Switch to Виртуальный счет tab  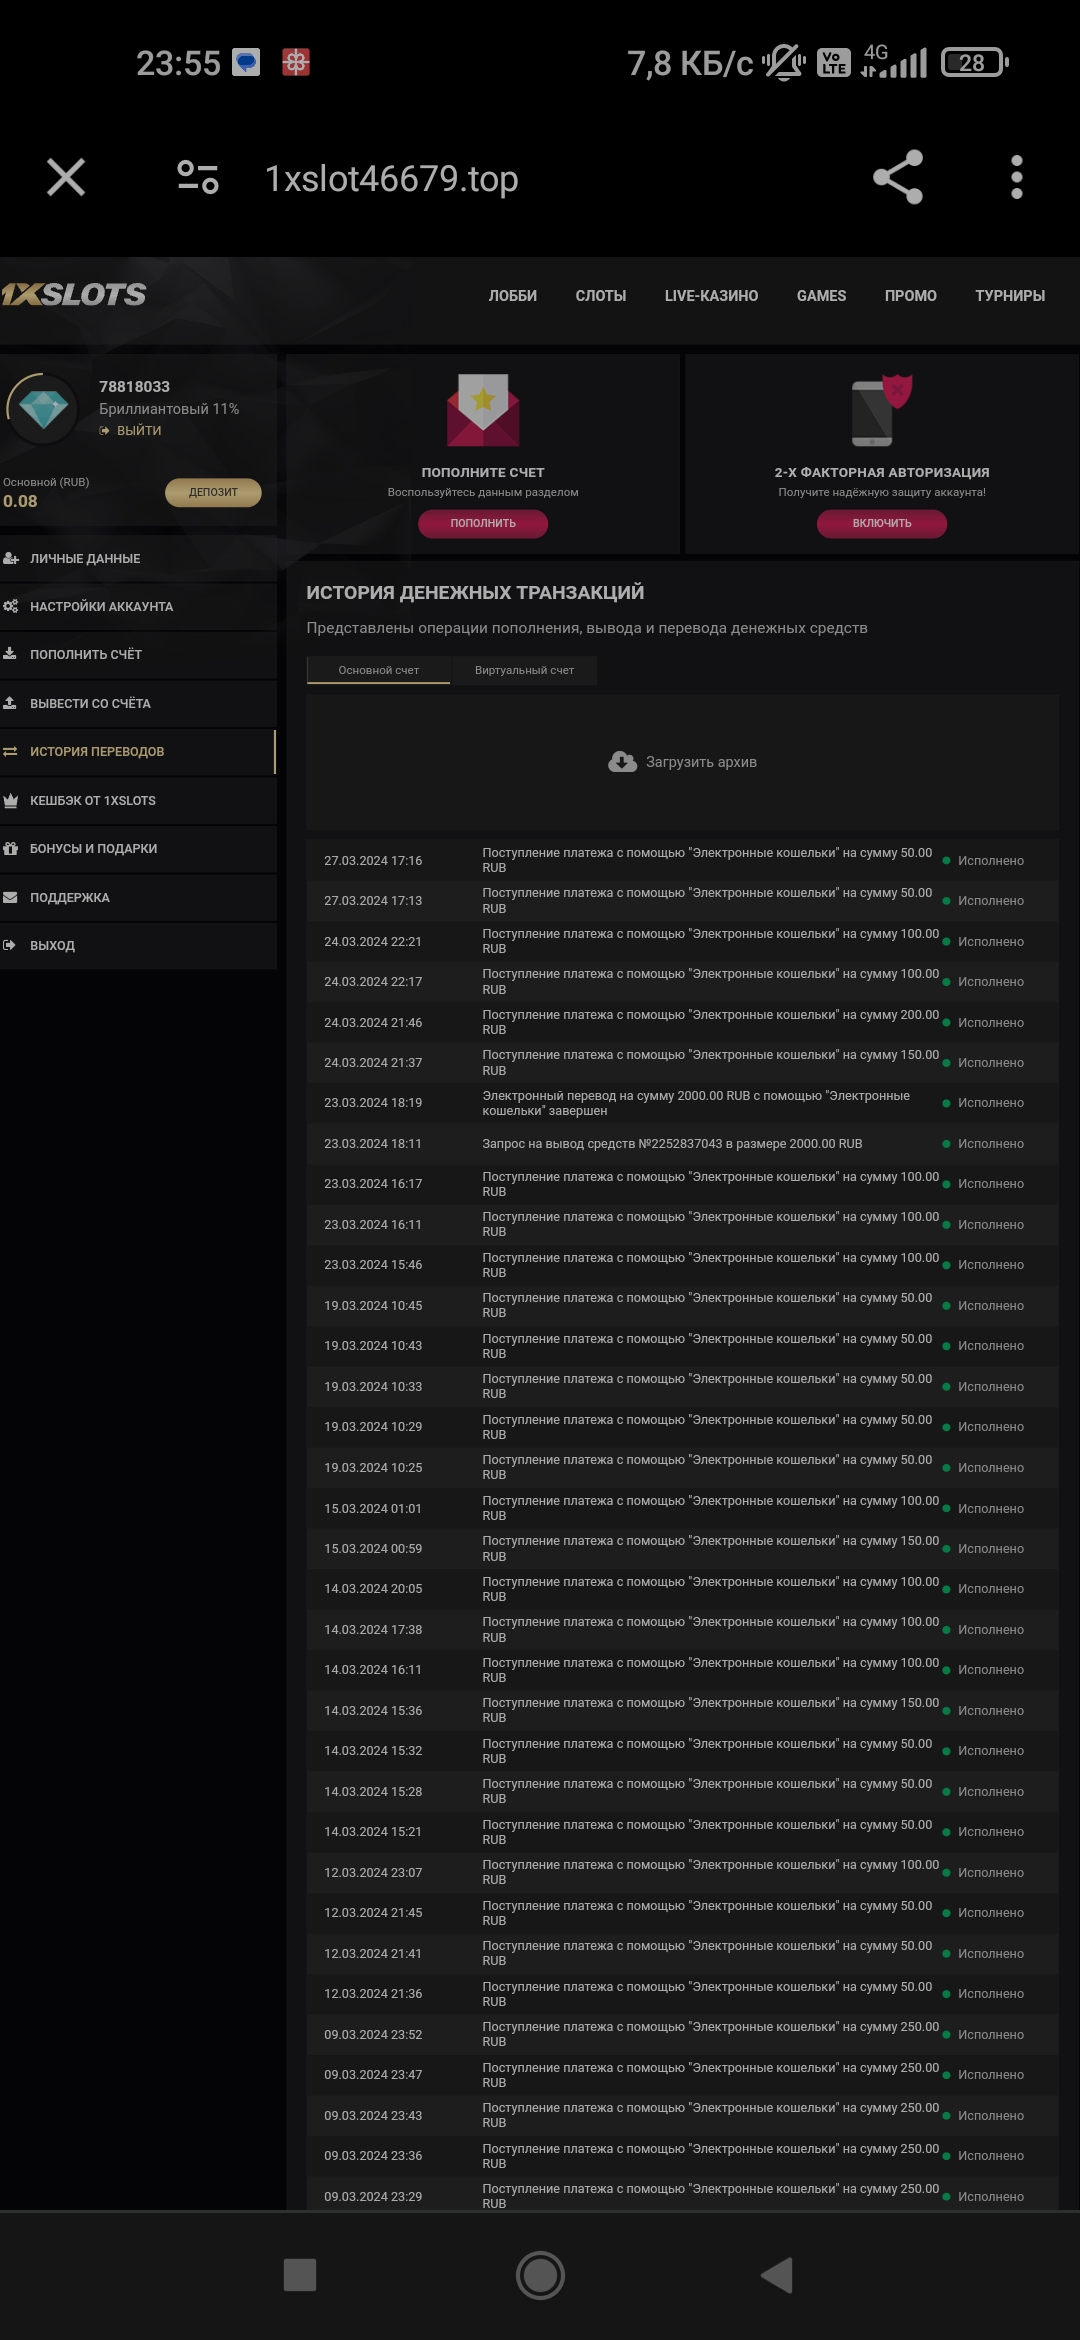coord(524,670)
